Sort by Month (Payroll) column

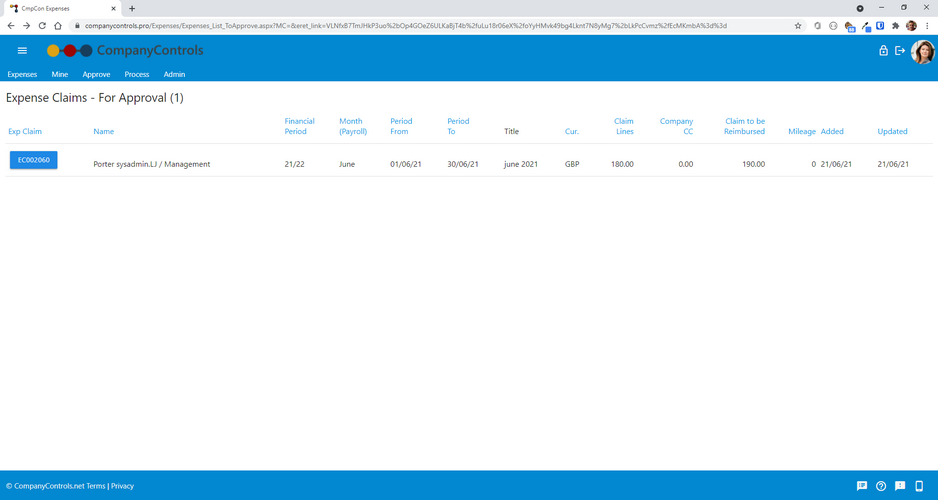(353, 126)
